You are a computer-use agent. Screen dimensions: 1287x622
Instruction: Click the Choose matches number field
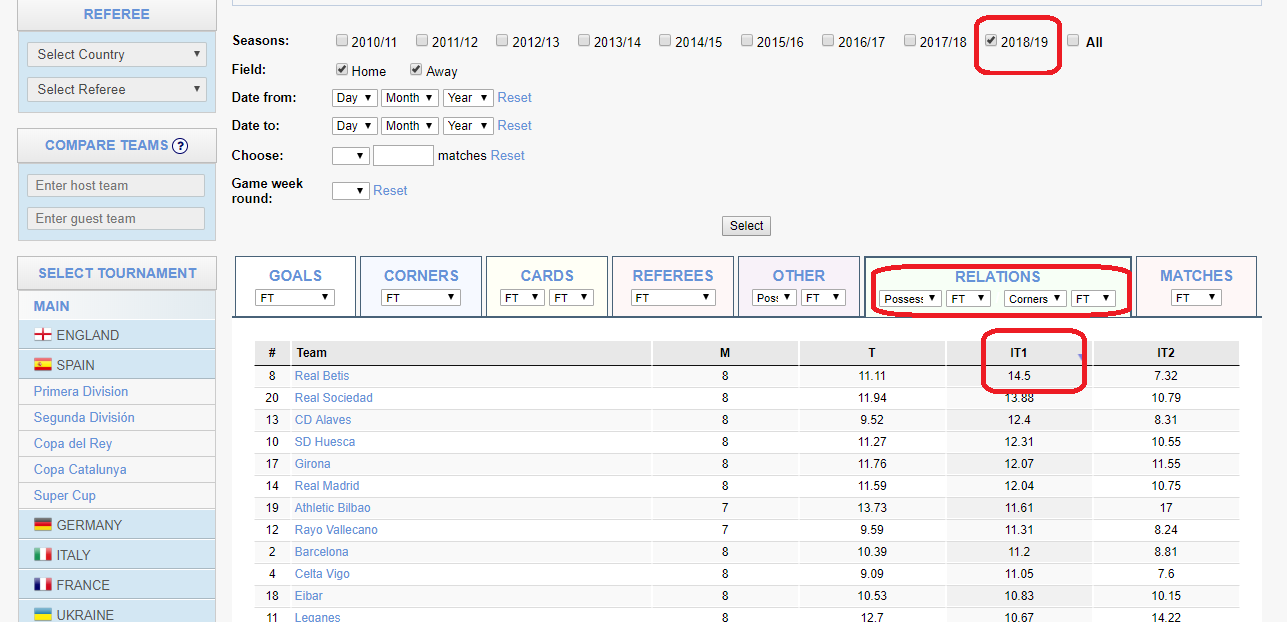[x=403, y=156]
